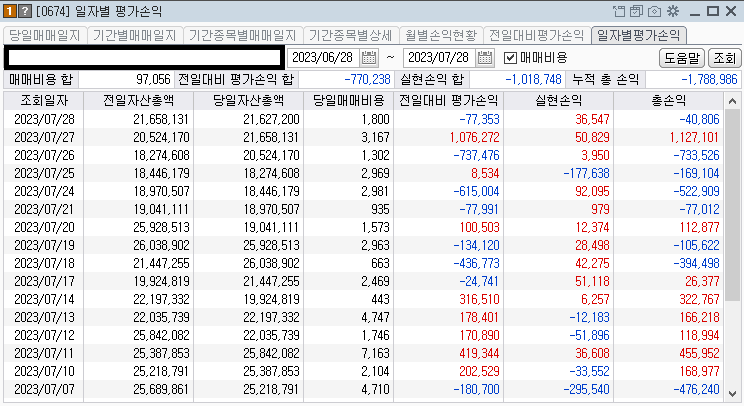Switch to the 기간종목별상세 tab
Viewport: 744px width, 406px height.
350,35
